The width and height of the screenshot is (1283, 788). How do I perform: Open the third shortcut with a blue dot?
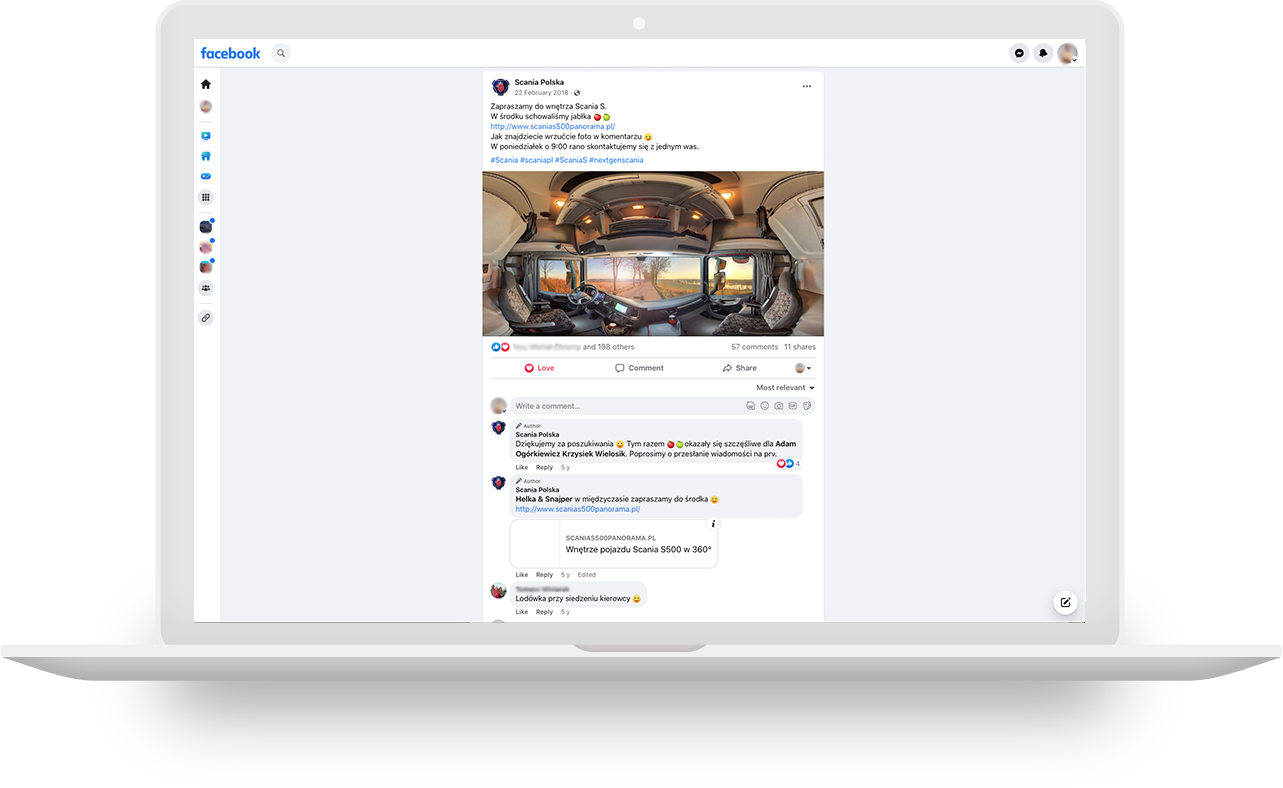point(206,267)
